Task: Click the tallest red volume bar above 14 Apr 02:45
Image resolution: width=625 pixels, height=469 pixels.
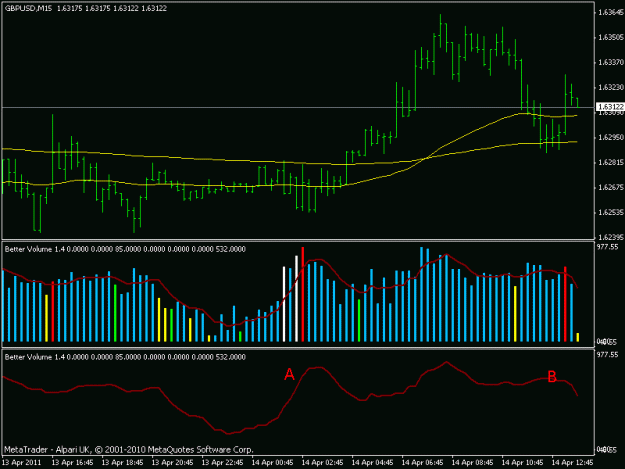Action: point(303,294)
